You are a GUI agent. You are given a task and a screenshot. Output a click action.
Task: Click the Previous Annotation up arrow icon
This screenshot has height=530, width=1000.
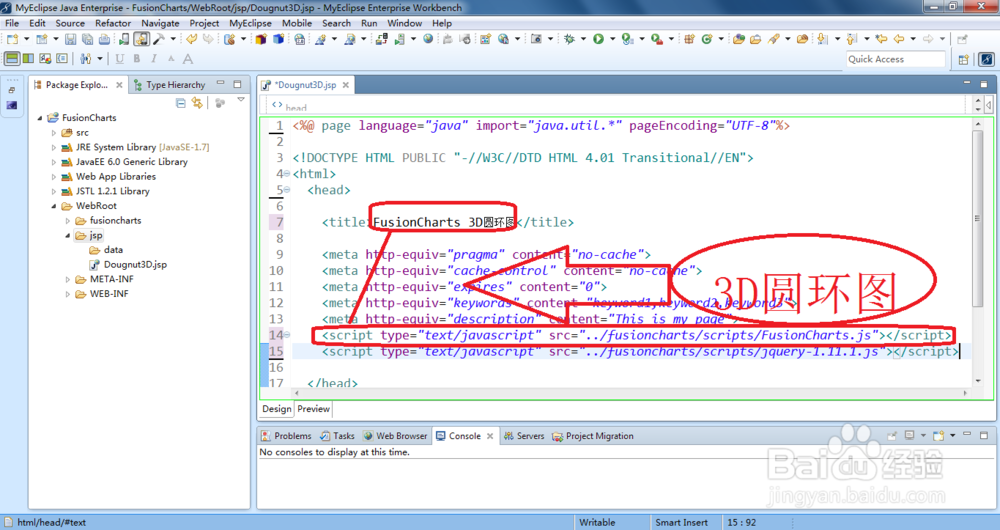pyautogui.click(x=852, y=40)
